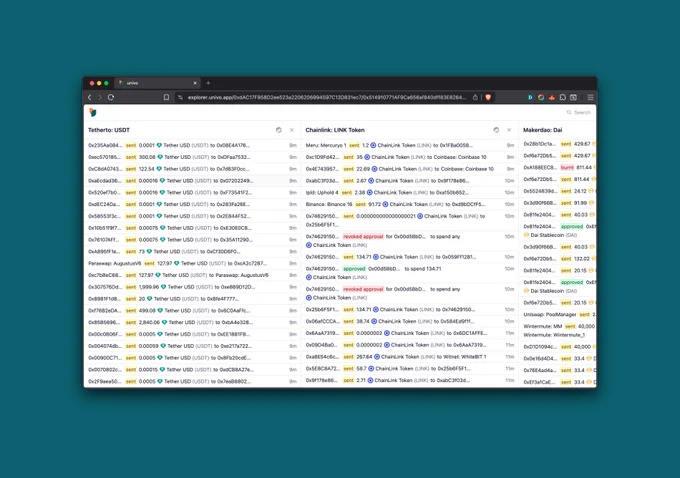Click the share icon in the address bar
This screenshot has width=680, height=478.
pyautogui.click(x=475, y=97)
